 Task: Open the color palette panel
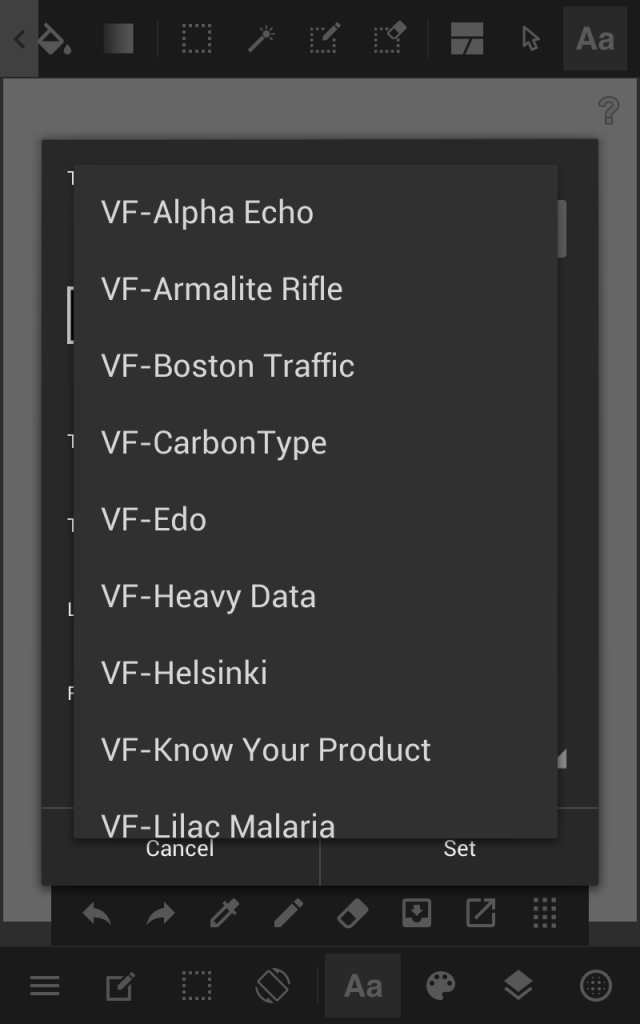[x=441, y=985]
